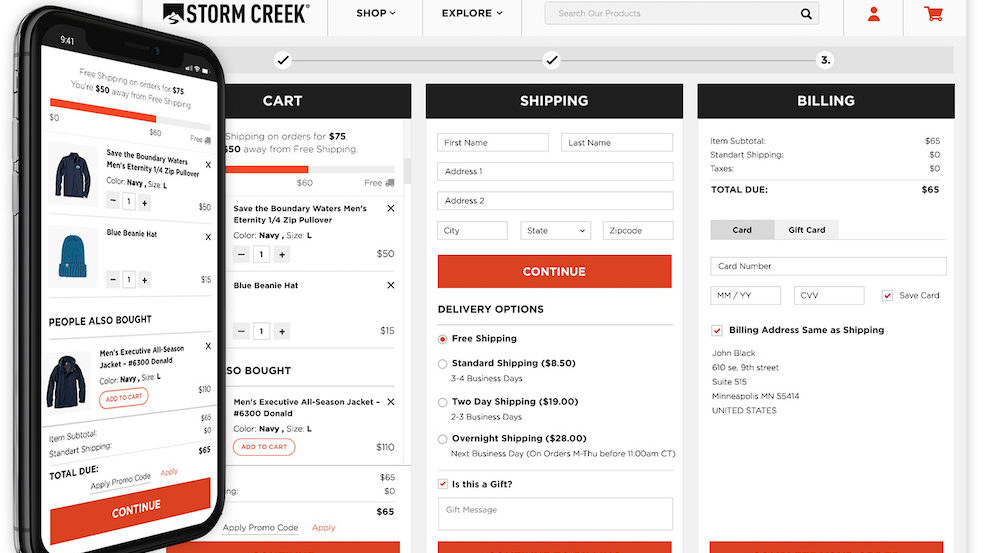Click phone free shipping progress bar

130,113
